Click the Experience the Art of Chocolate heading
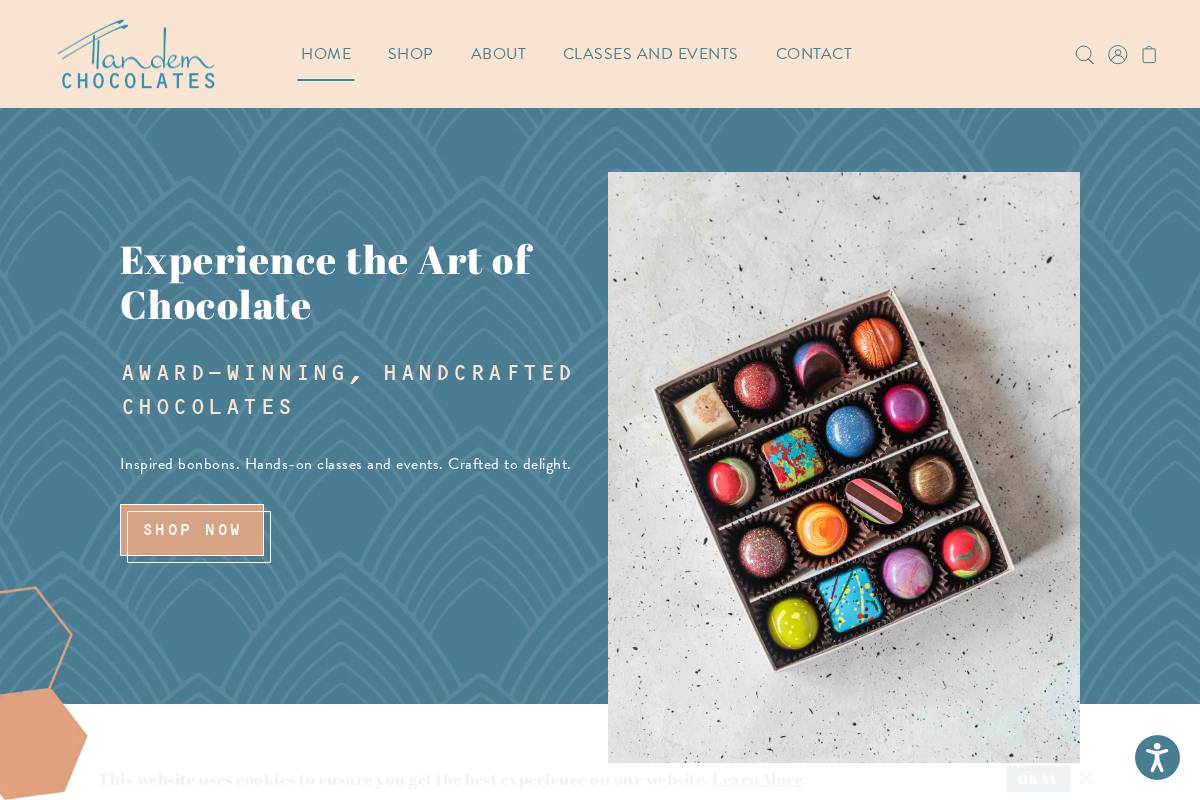 pos(326,283)
